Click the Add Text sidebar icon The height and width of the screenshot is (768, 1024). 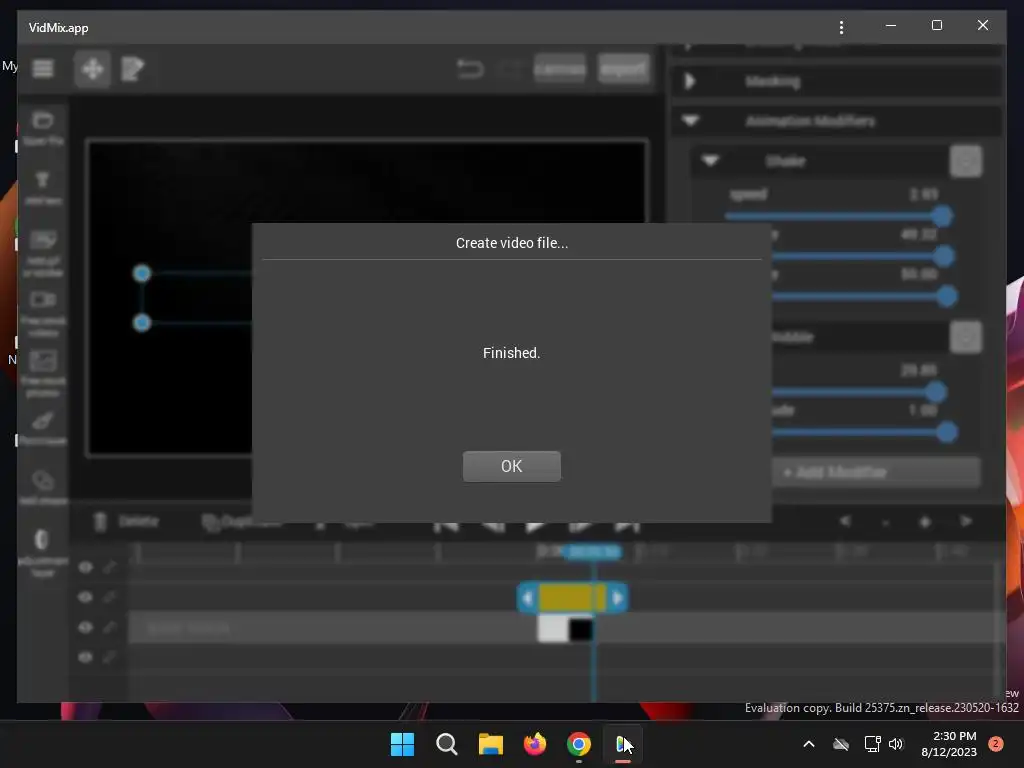pos(43,188)
